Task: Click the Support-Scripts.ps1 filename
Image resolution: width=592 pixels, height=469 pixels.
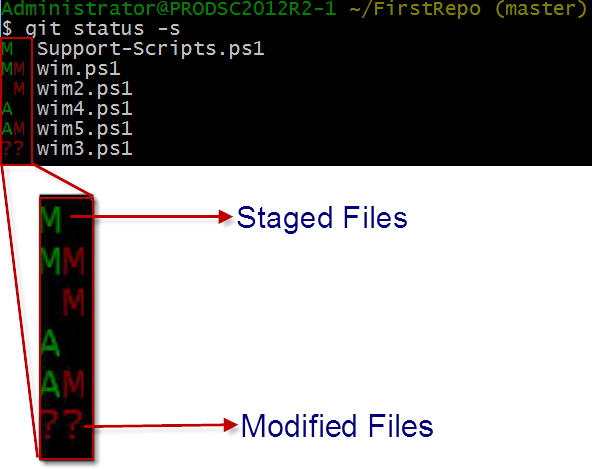Action: 150,49
